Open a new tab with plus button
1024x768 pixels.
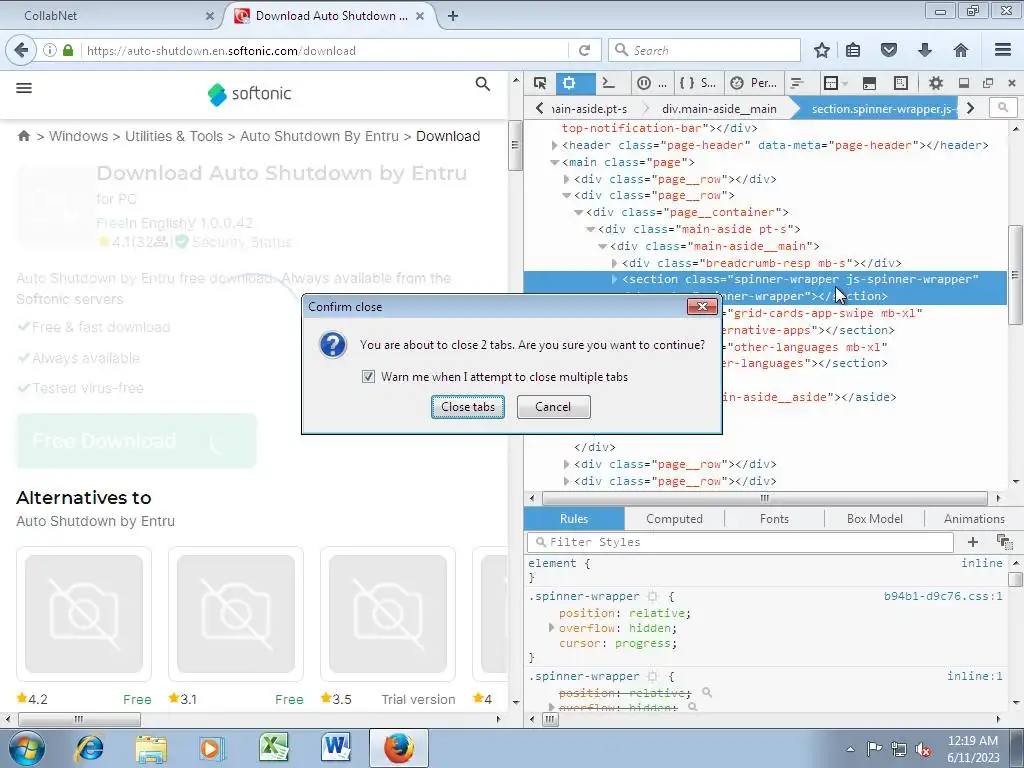(x=453, y=16)
